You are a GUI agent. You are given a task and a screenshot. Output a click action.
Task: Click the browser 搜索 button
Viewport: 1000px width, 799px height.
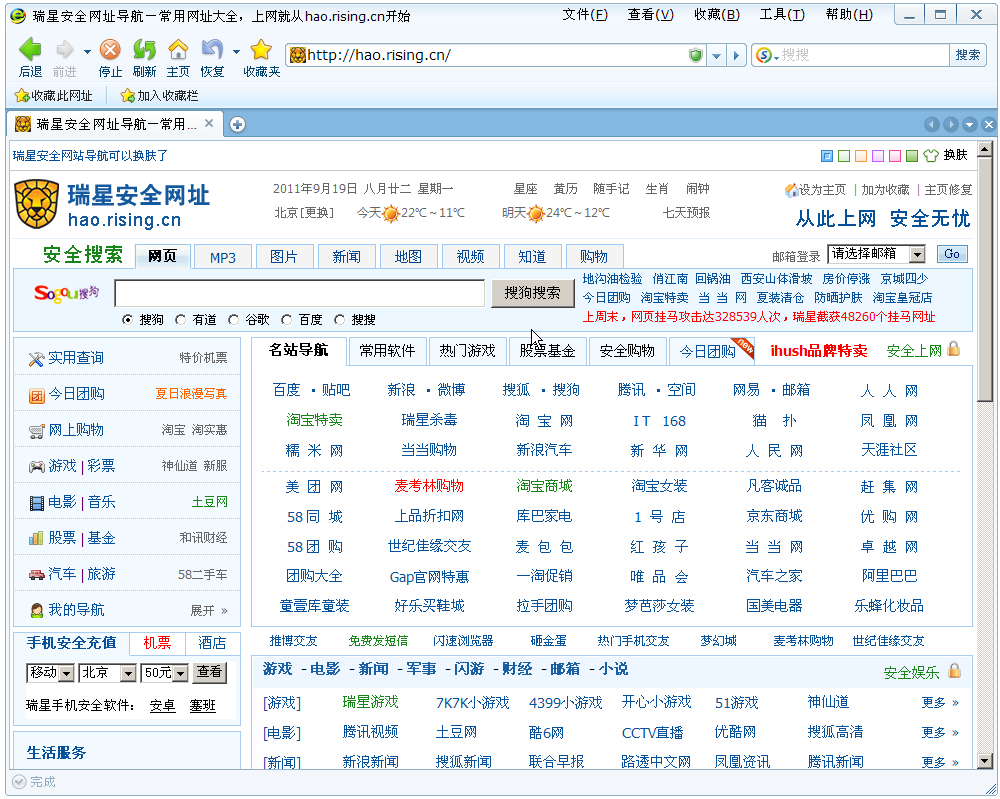(967, 55)
